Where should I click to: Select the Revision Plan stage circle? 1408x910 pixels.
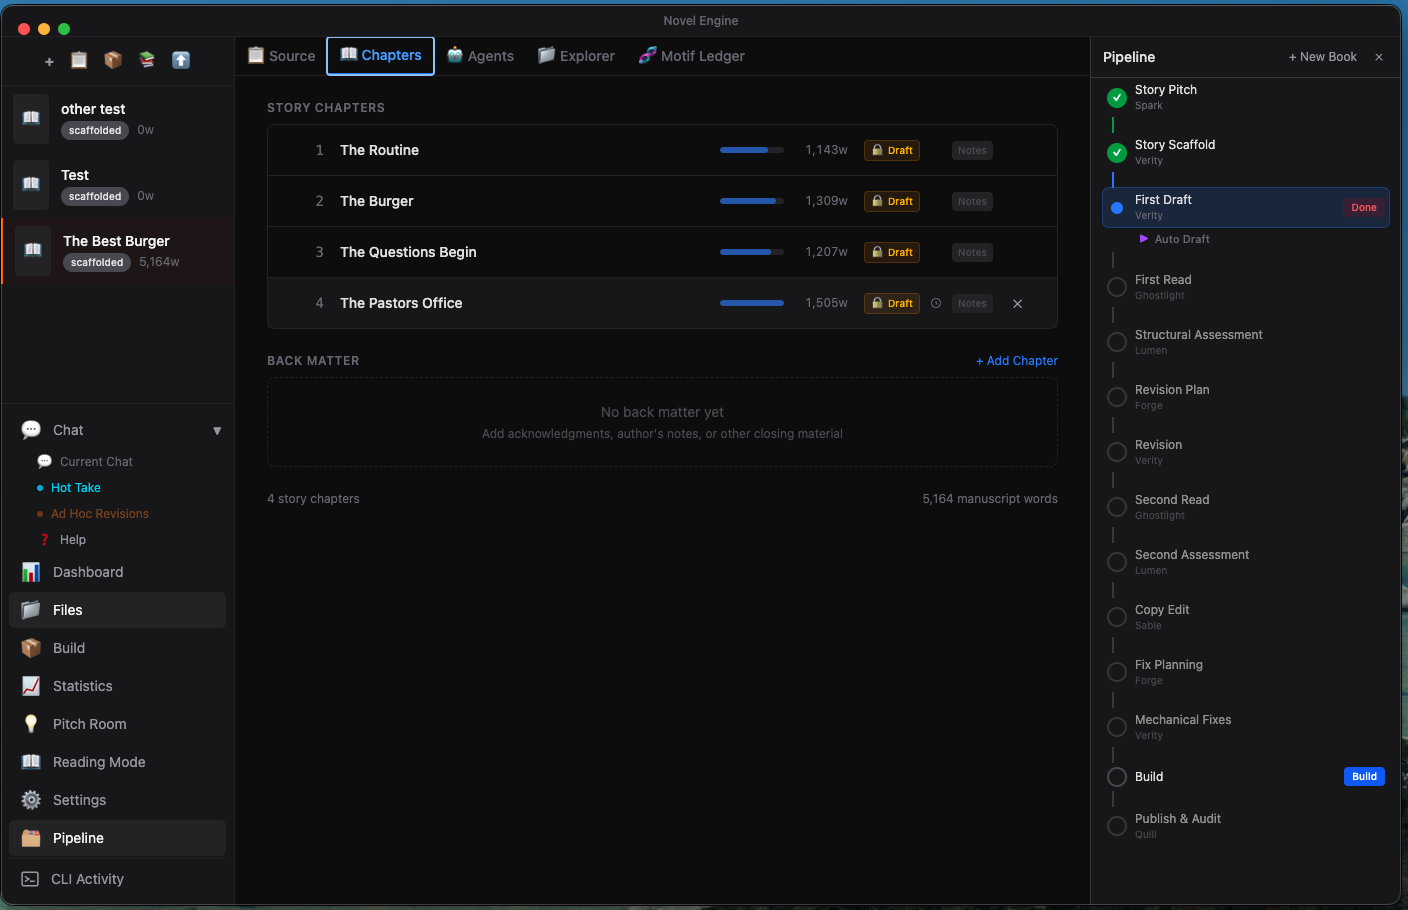coord(1117,397)
